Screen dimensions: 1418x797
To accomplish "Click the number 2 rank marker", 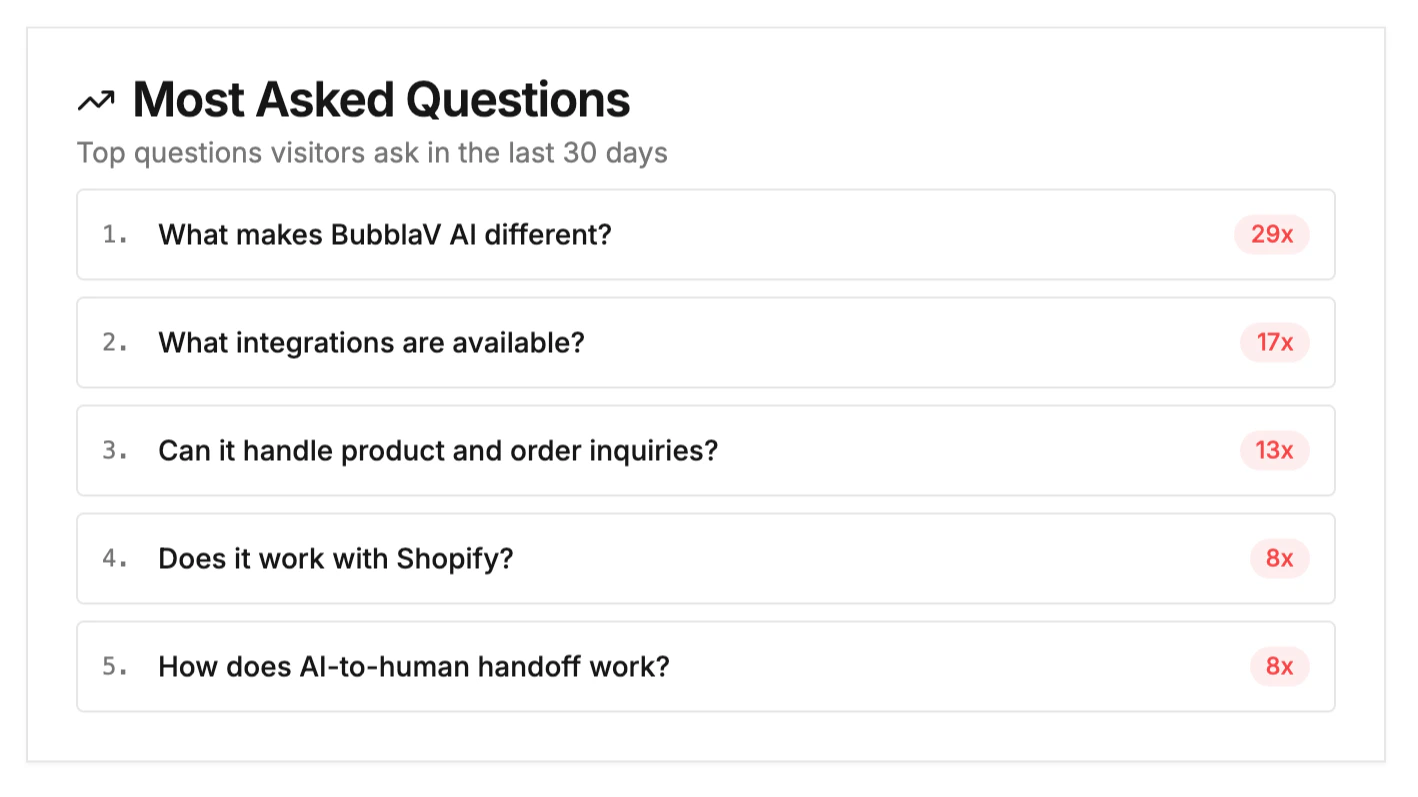I will (113, 342).
